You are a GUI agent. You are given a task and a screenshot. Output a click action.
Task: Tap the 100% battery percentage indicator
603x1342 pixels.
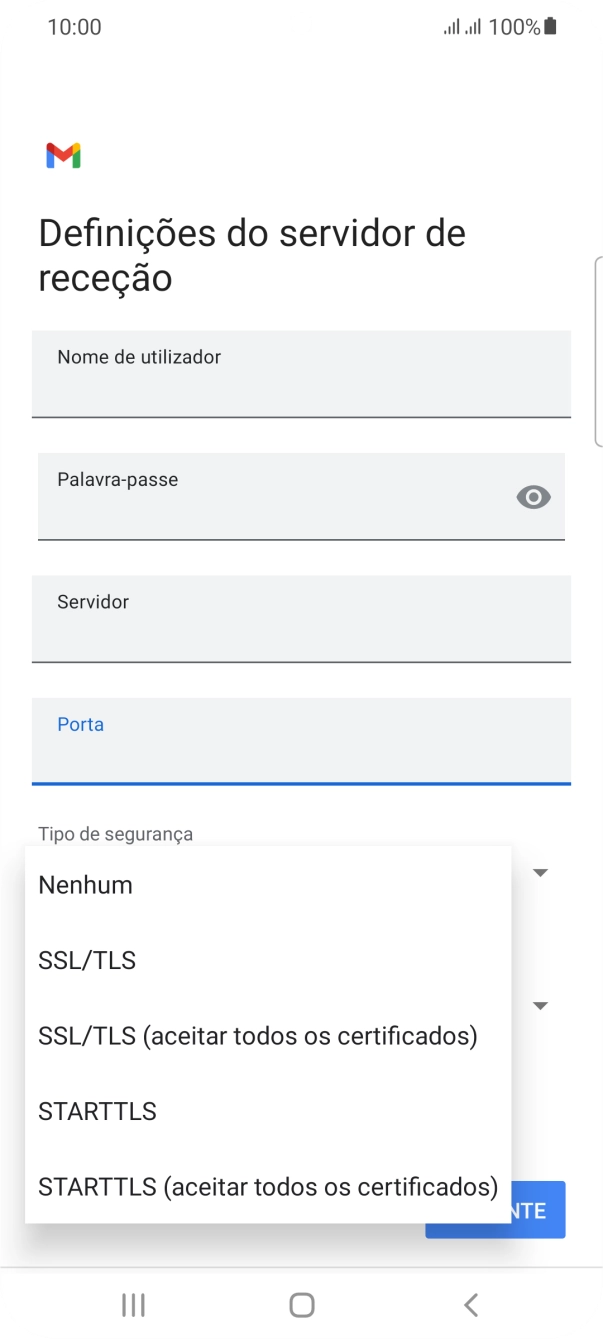pyautogui.click(x=515, y=26)
